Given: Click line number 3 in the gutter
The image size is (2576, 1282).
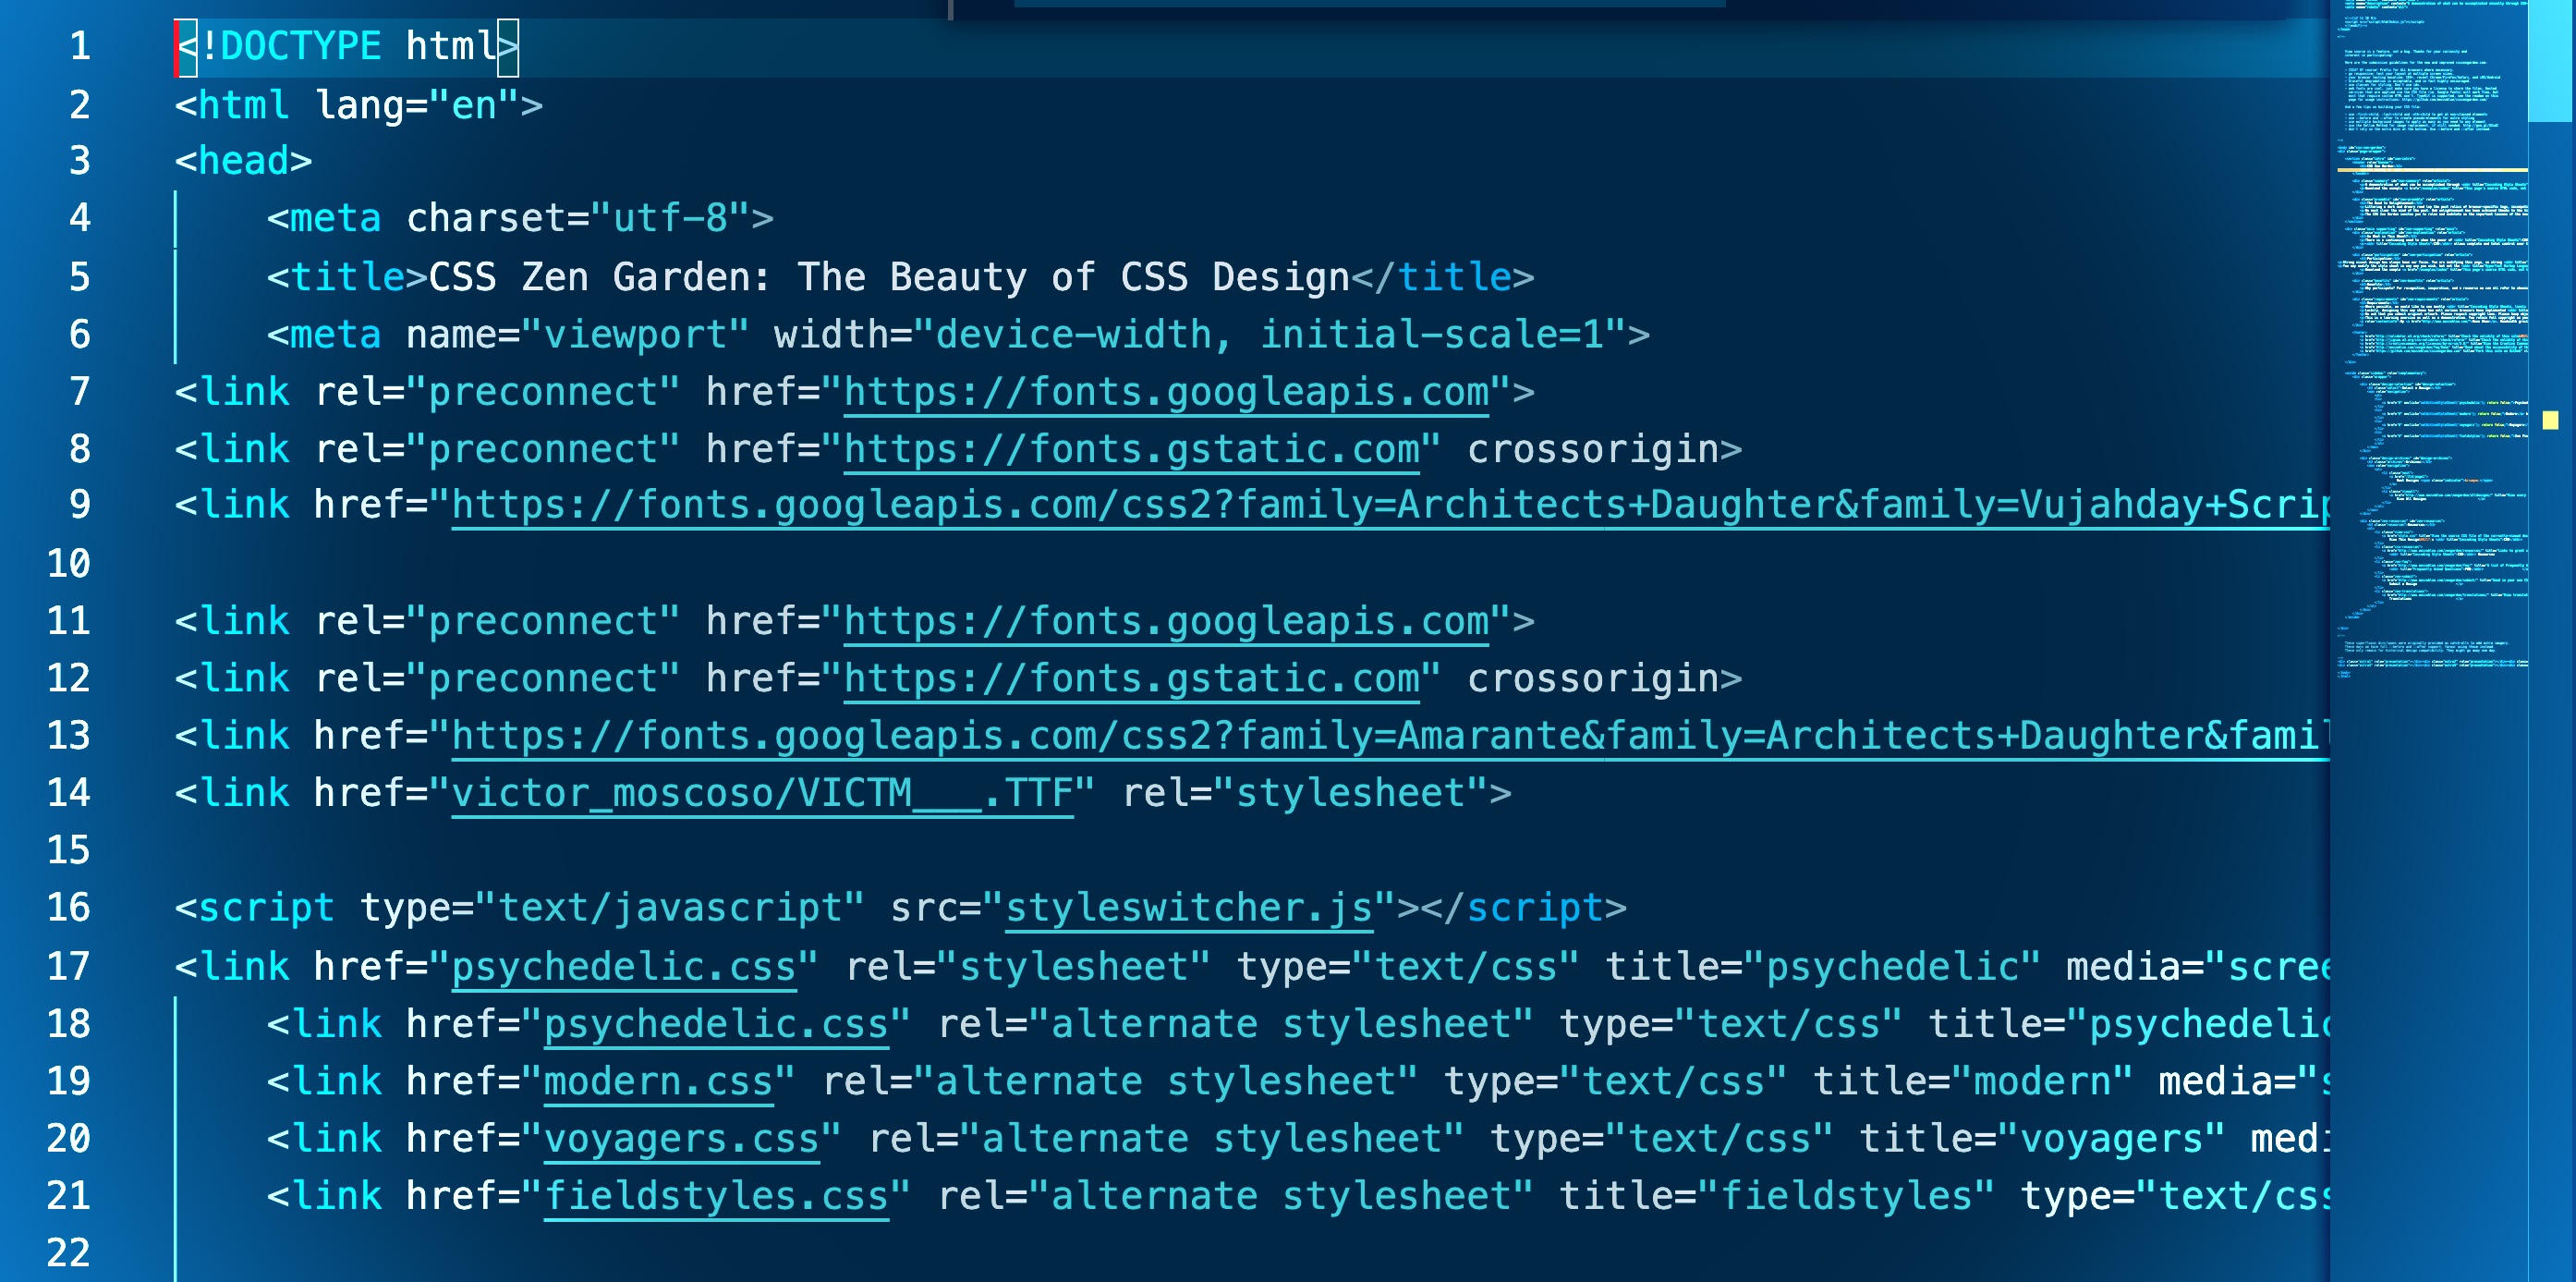Looking at the screenshot, I should [x=80, y=161].
